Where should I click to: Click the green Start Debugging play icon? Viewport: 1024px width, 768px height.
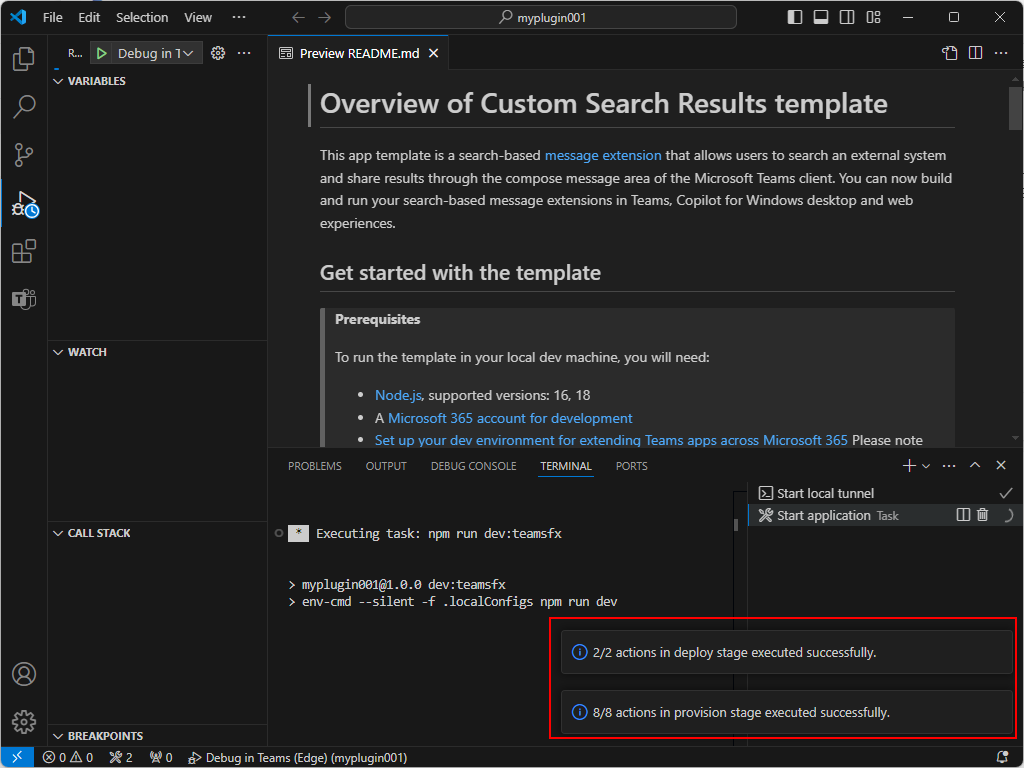101,54
